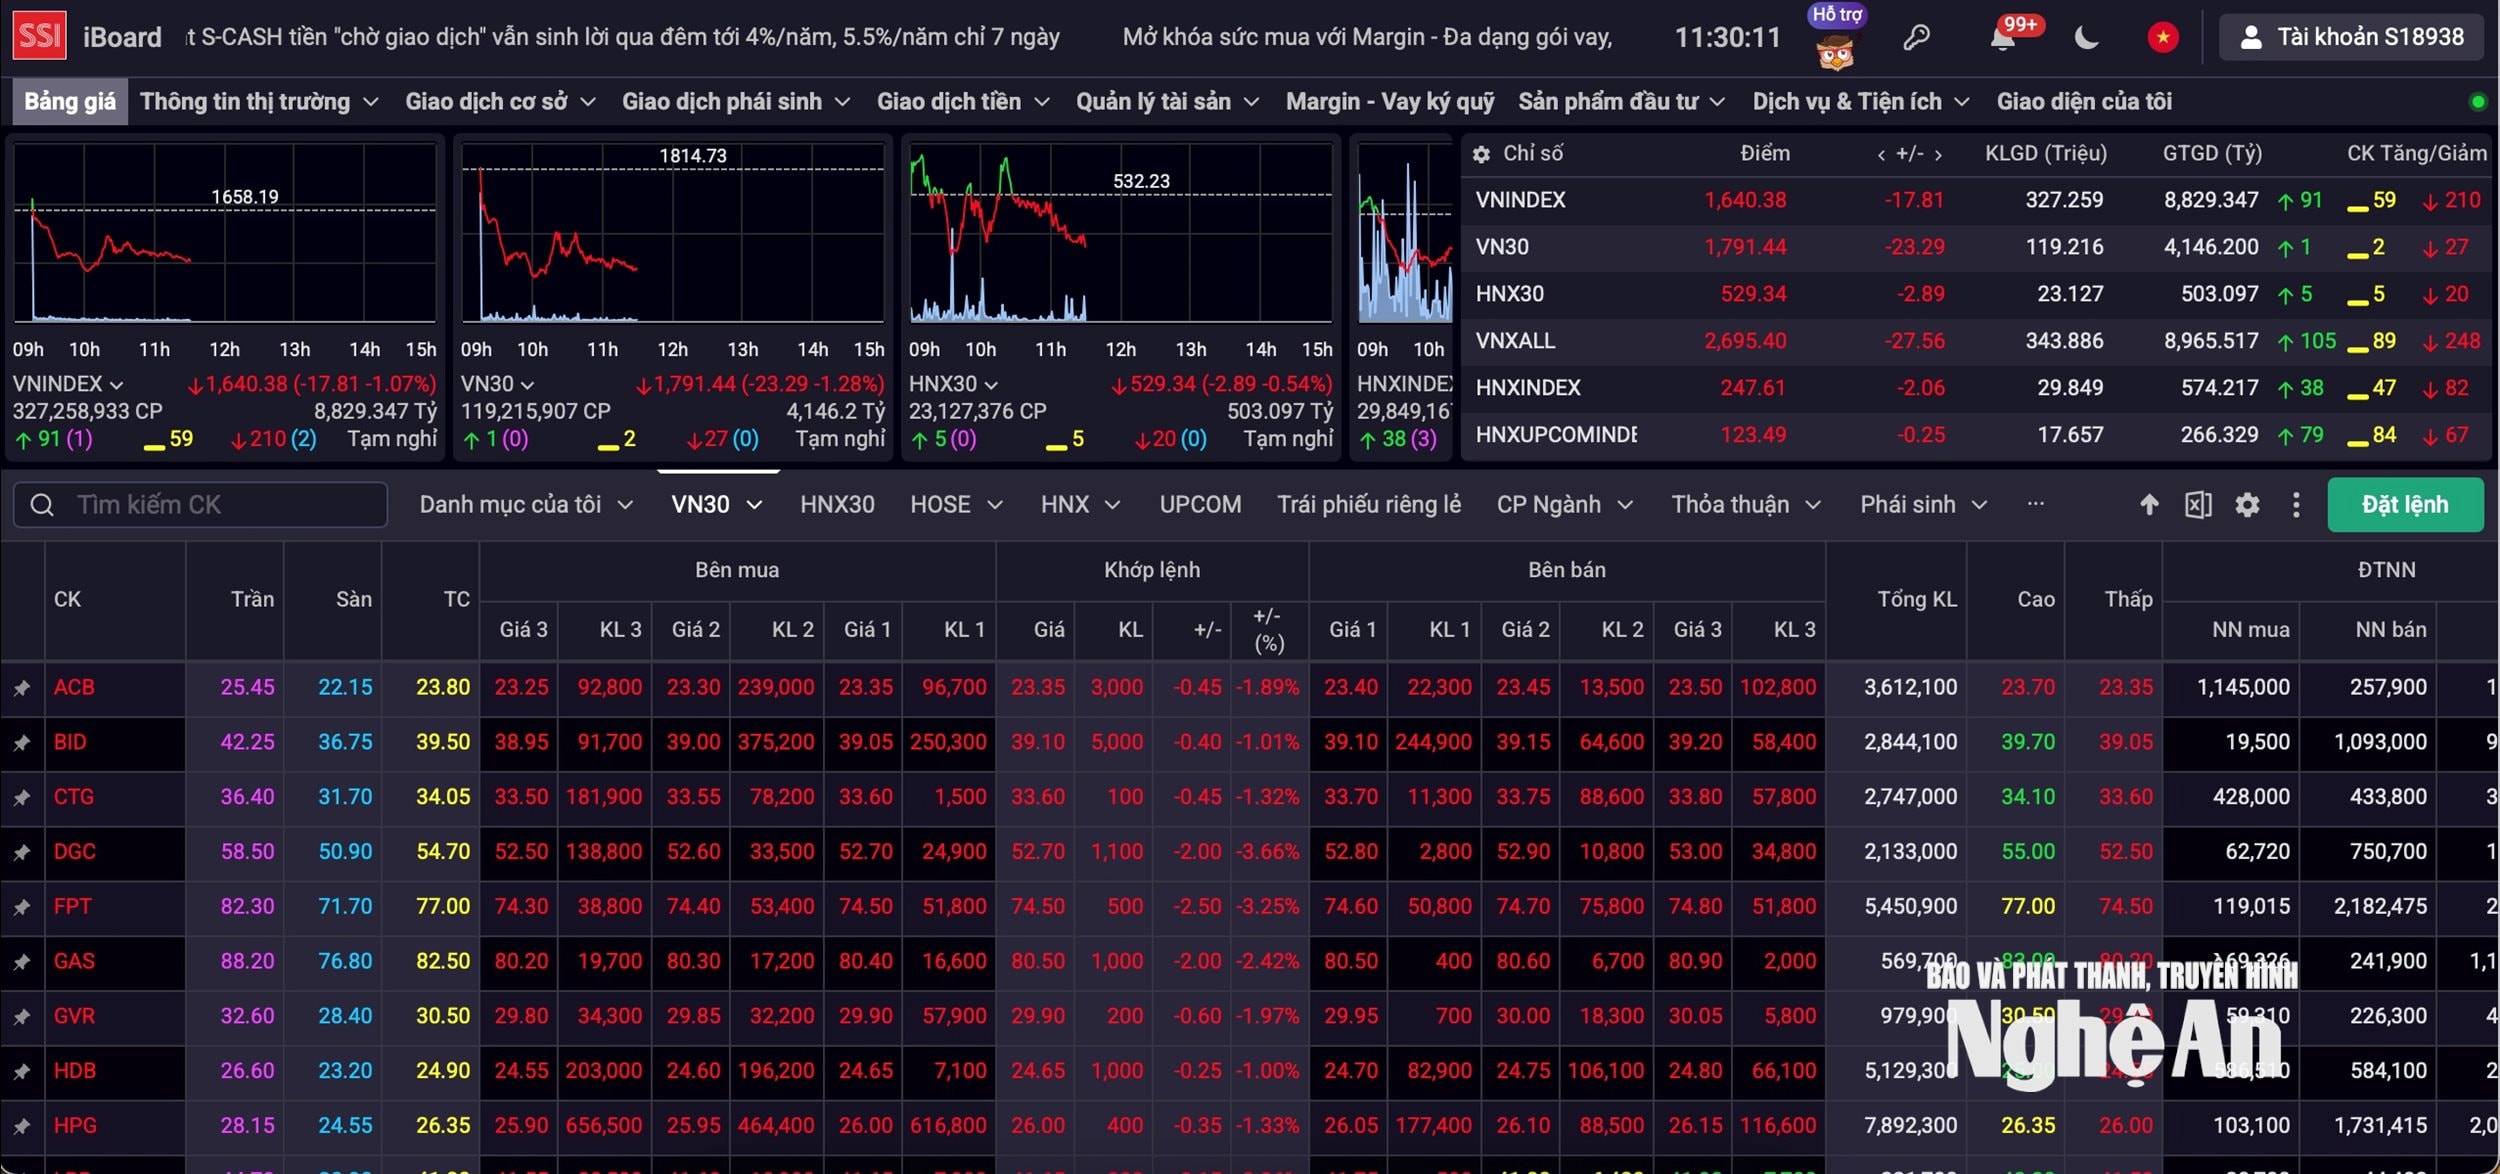Click the KLGD (Triệu) column header
Viewport: 2500px width, 1174px height.
click(2045, 154)
